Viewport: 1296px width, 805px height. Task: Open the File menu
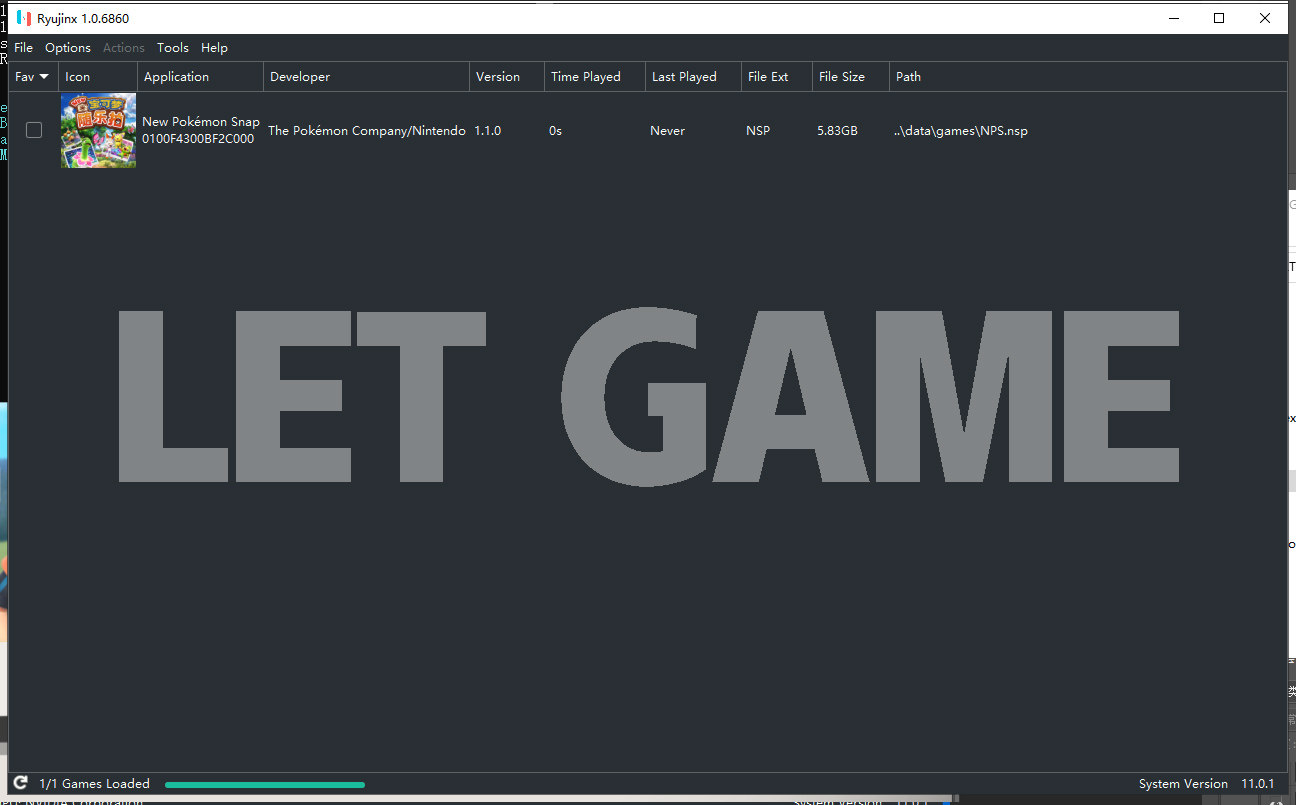point(23,48)
